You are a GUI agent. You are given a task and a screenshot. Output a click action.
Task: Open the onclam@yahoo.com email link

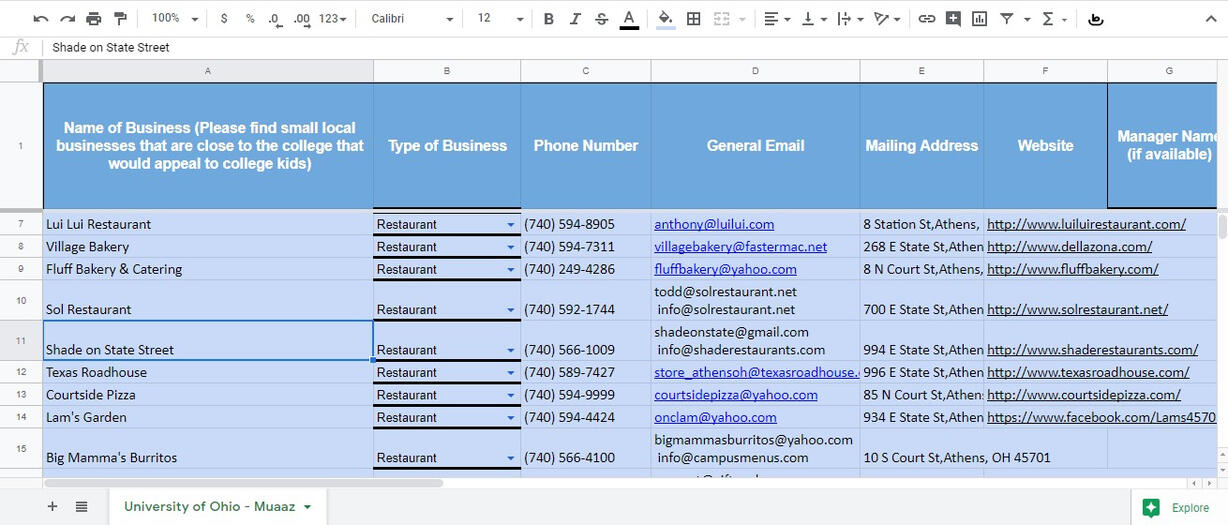pos(715,417)
